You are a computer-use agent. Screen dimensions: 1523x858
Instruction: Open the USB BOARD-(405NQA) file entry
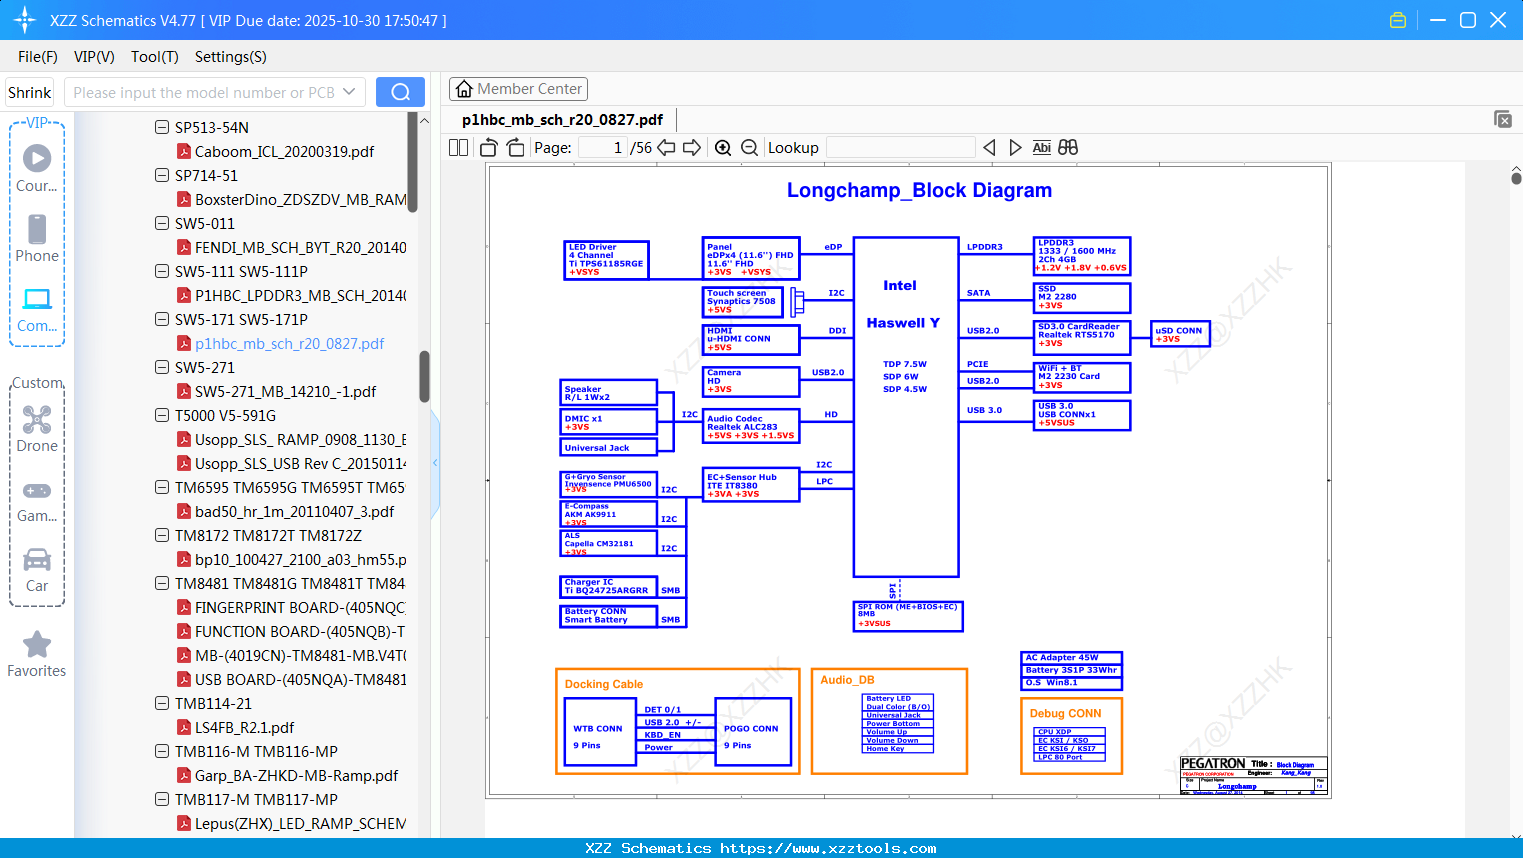coord(300,679)
